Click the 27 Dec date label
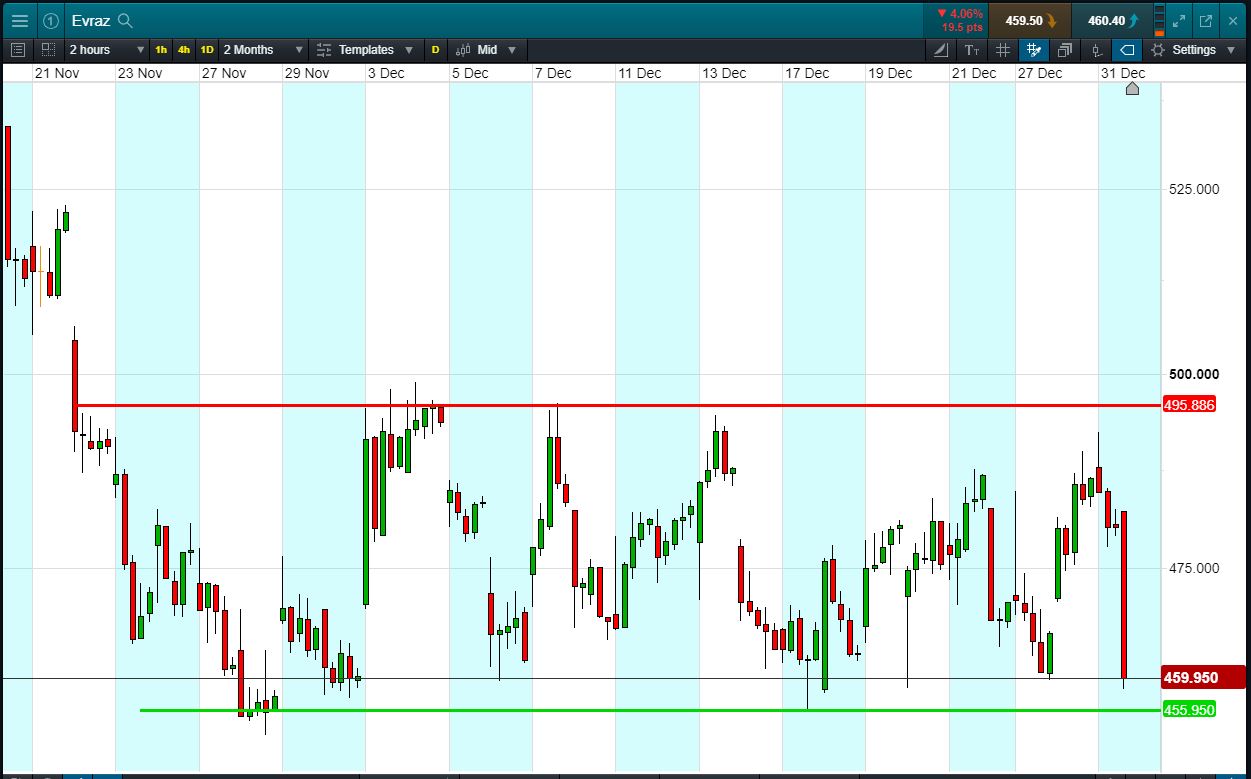The image size is (1251, 779). coord(1040,73)
